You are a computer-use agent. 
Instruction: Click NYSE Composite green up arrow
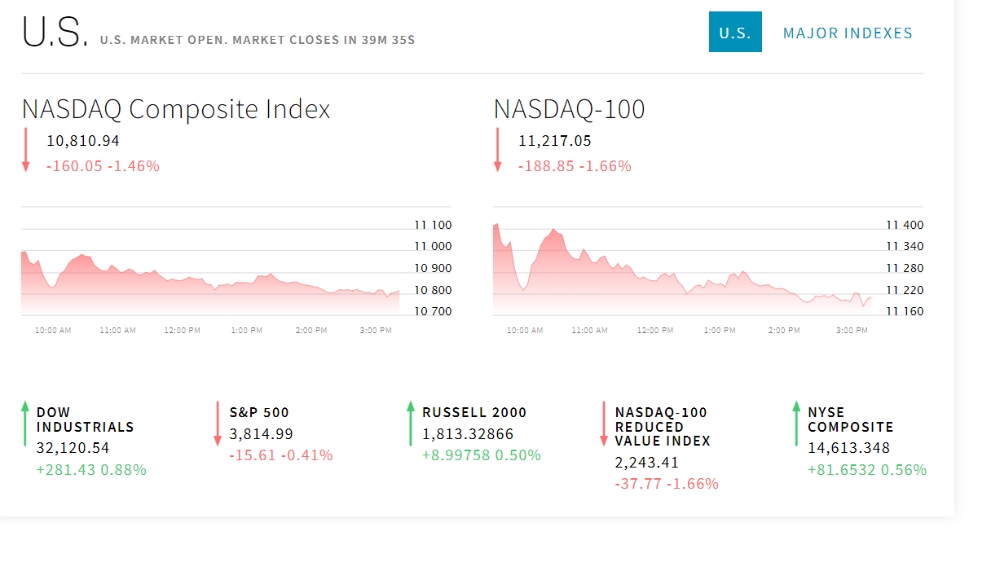point(797,423)
